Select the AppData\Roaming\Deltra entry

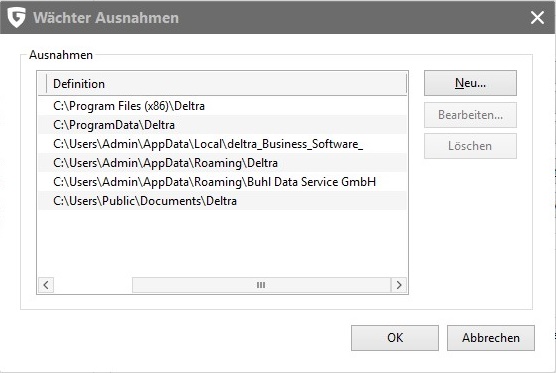click(x=222, y=163)
